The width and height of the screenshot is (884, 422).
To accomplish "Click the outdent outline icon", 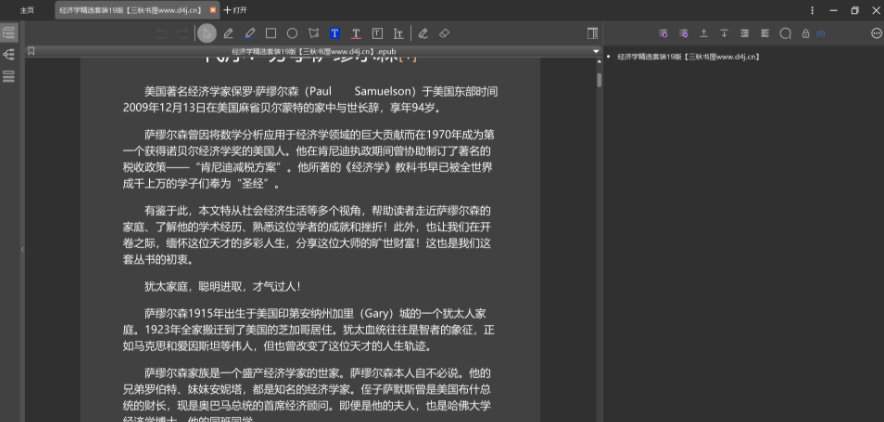I will [x=765, y=34].
